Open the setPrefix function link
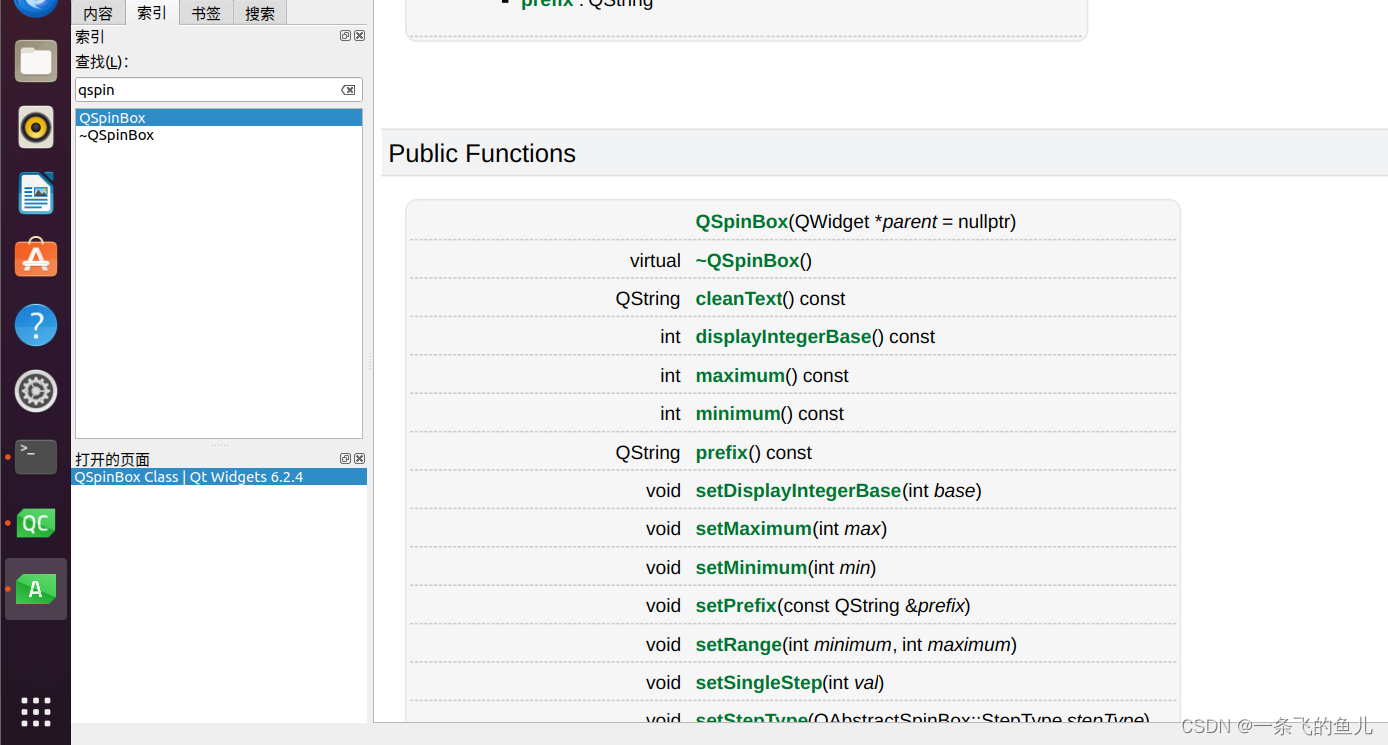The height and width of the screenshot is (745, 1388). 736,606
